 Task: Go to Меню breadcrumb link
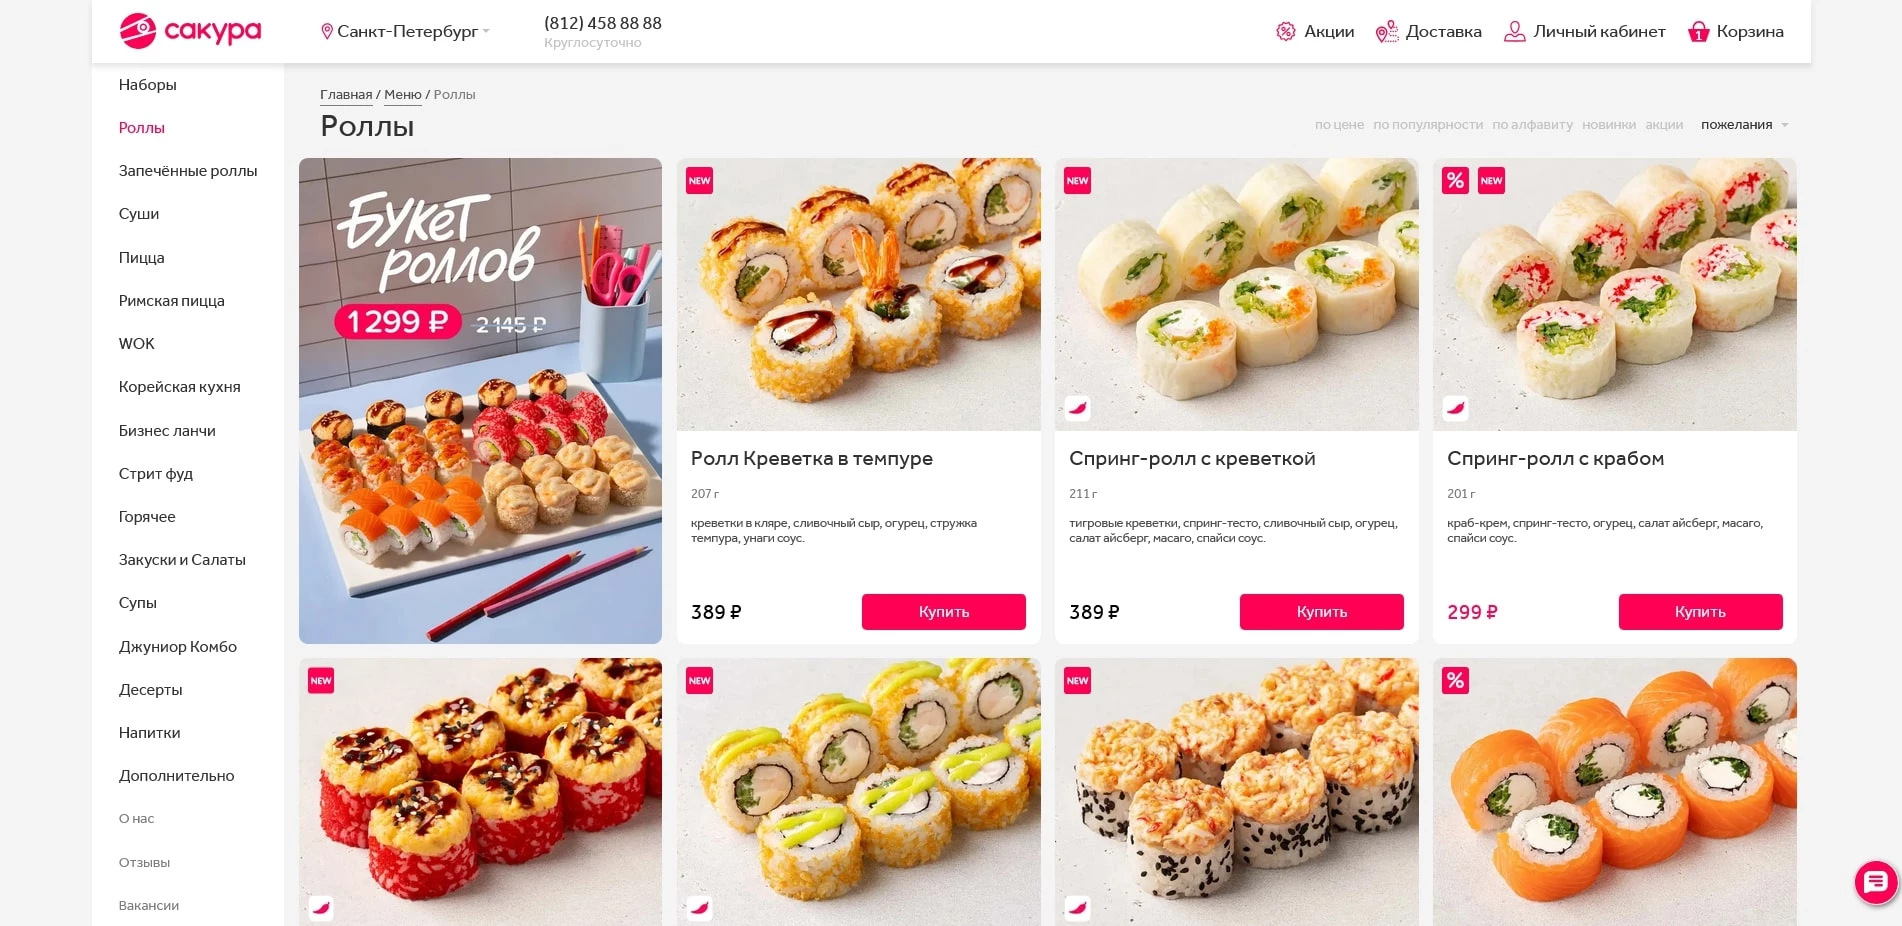[403, 95]
